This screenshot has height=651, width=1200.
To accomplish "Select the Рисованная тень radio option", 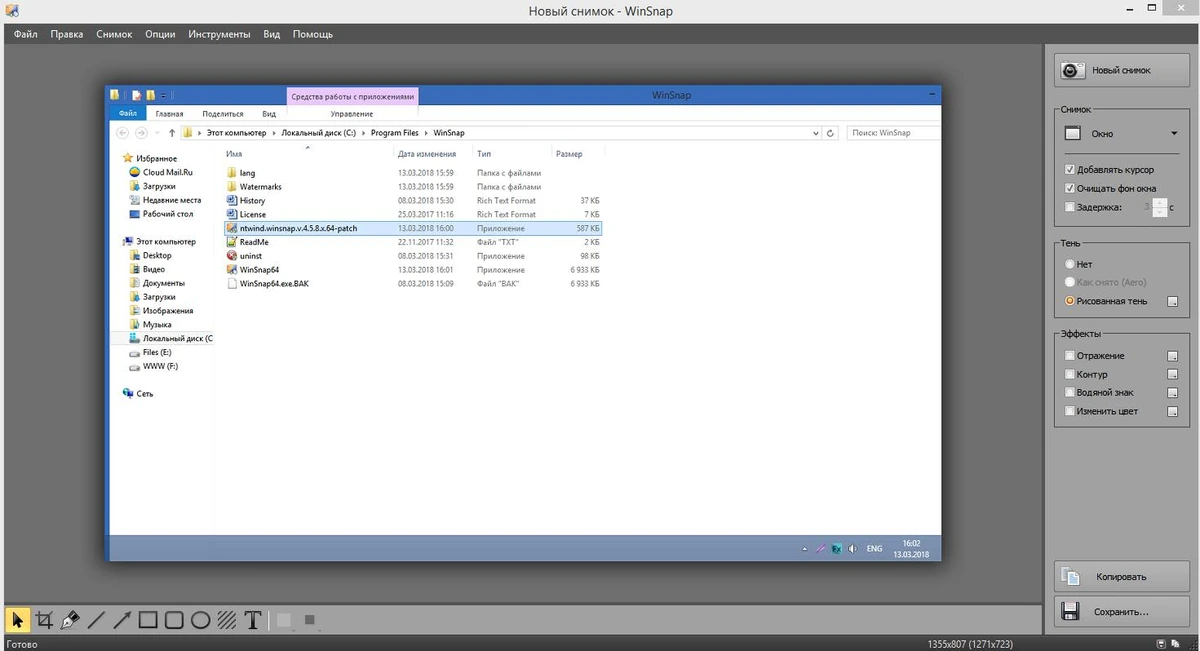I will [1070, 301].
